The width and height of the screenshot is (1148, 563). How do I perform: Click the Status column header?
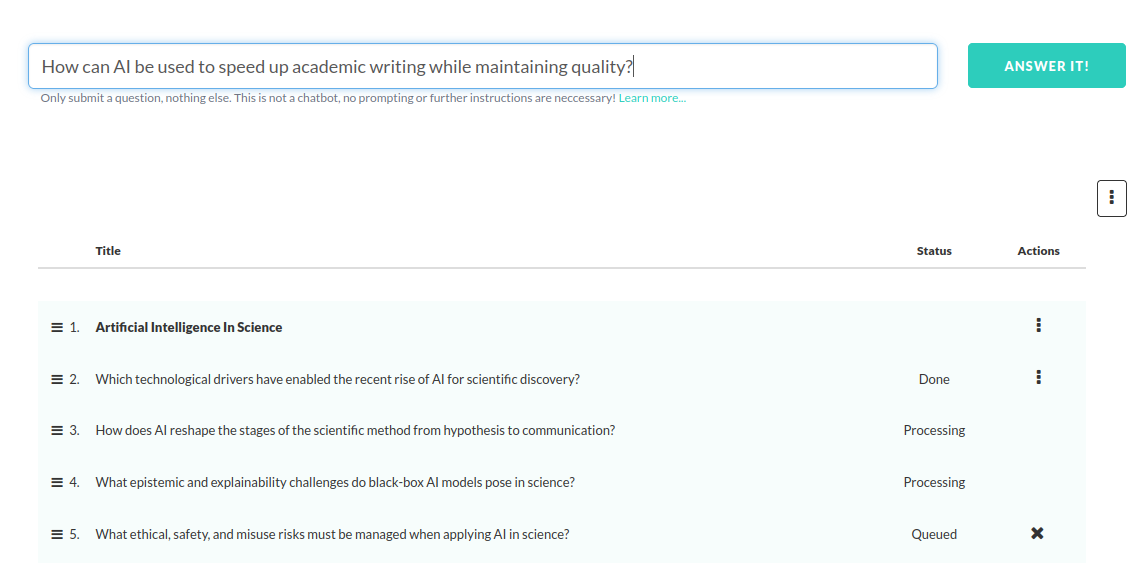(934, 251)
